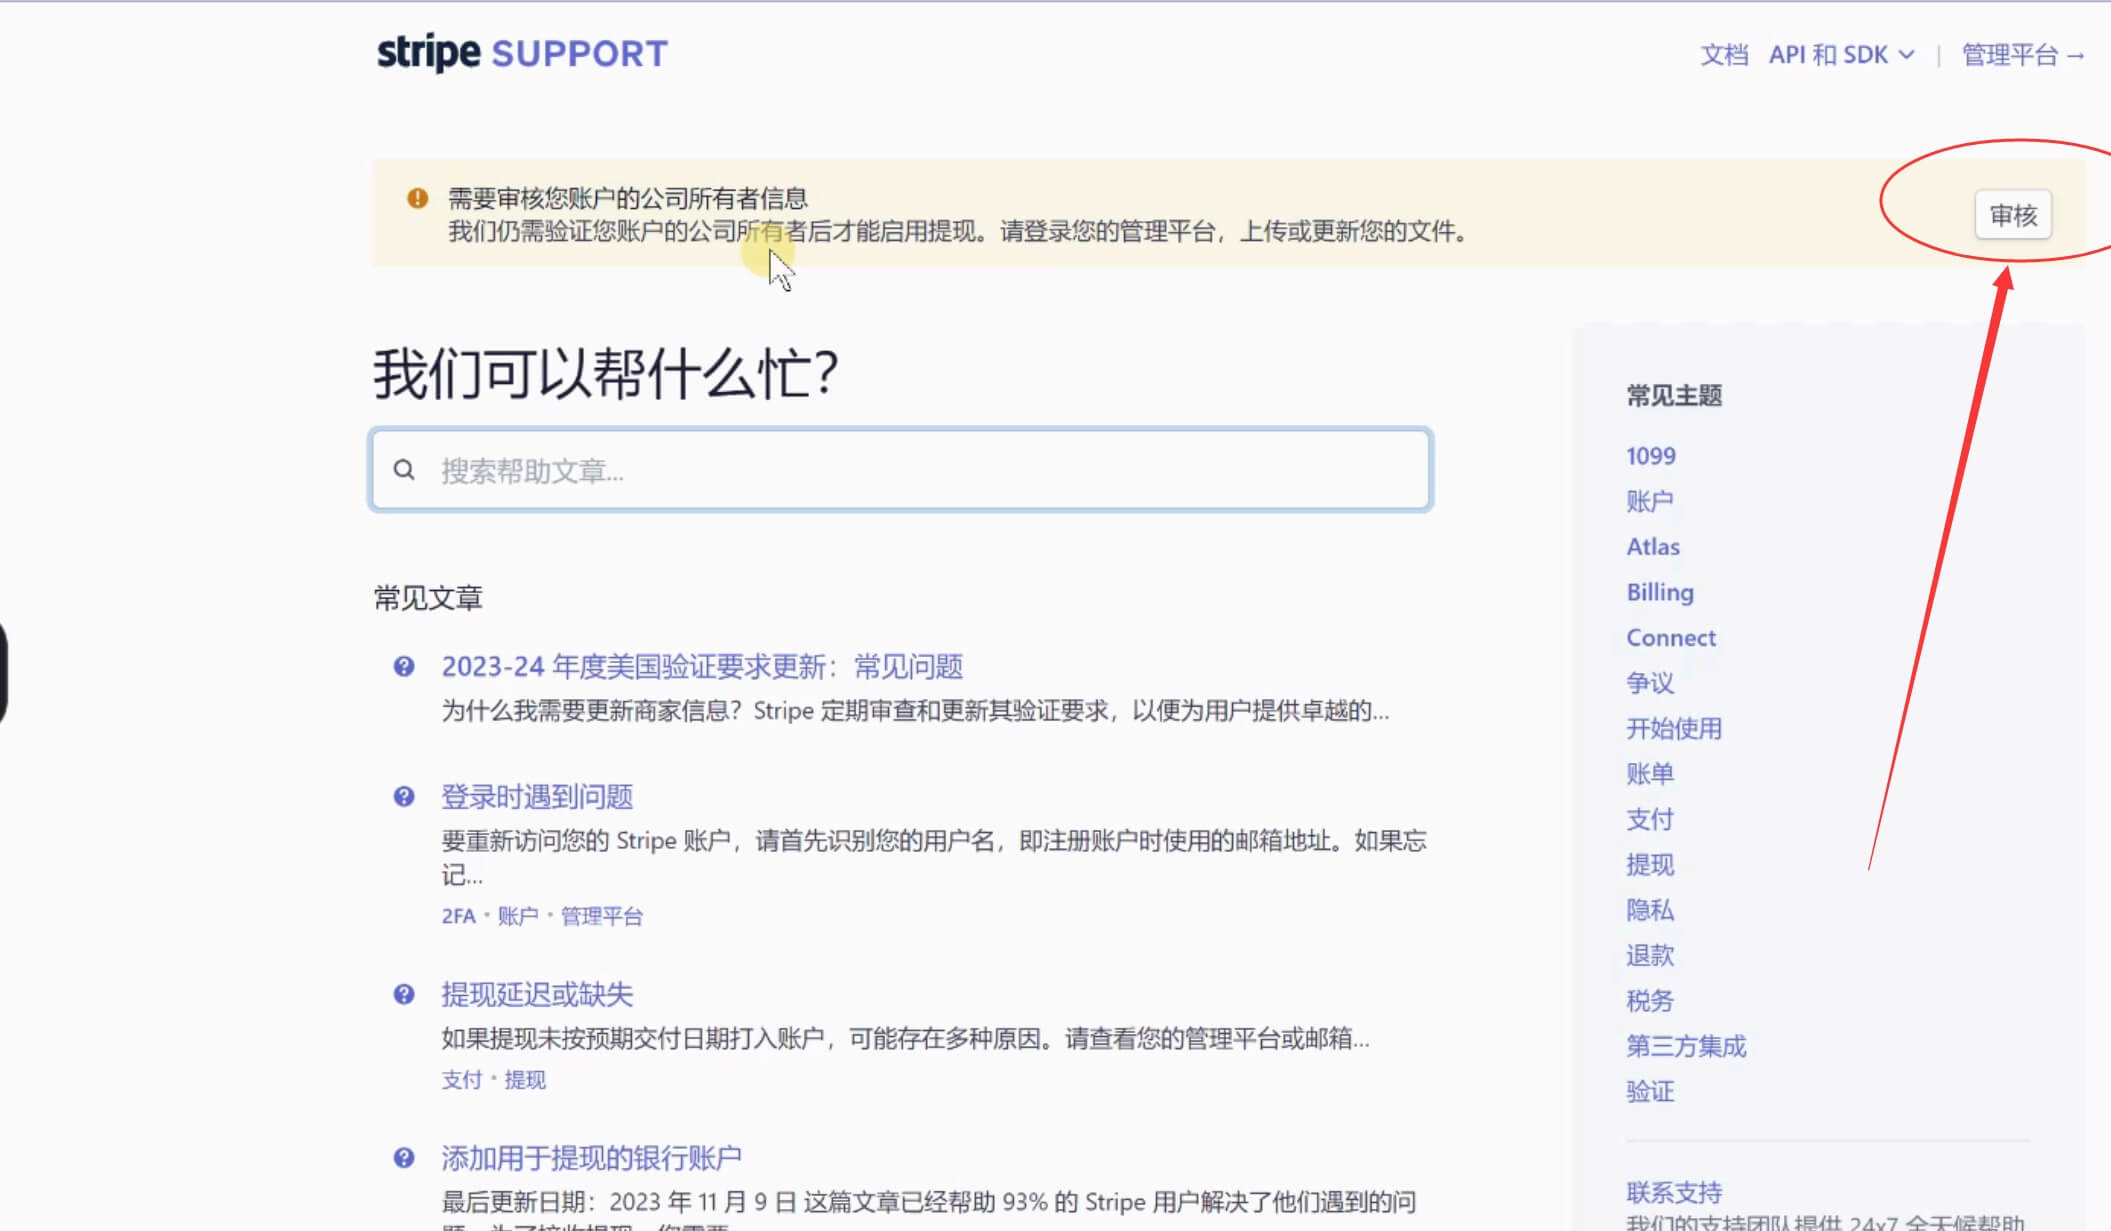Click question icon beside 登录时遇到问题

pos(404,797)
